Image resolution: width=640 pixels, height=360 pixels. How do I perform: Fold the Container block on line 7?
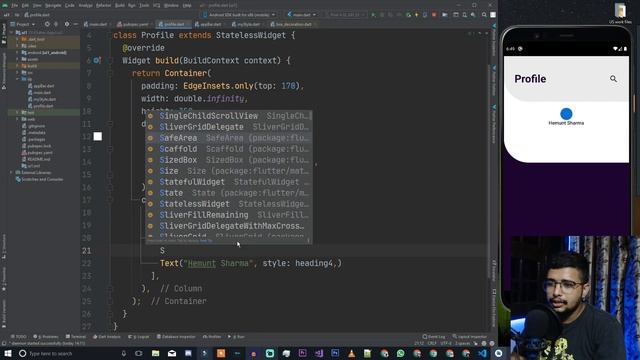(x=110, y=73)
